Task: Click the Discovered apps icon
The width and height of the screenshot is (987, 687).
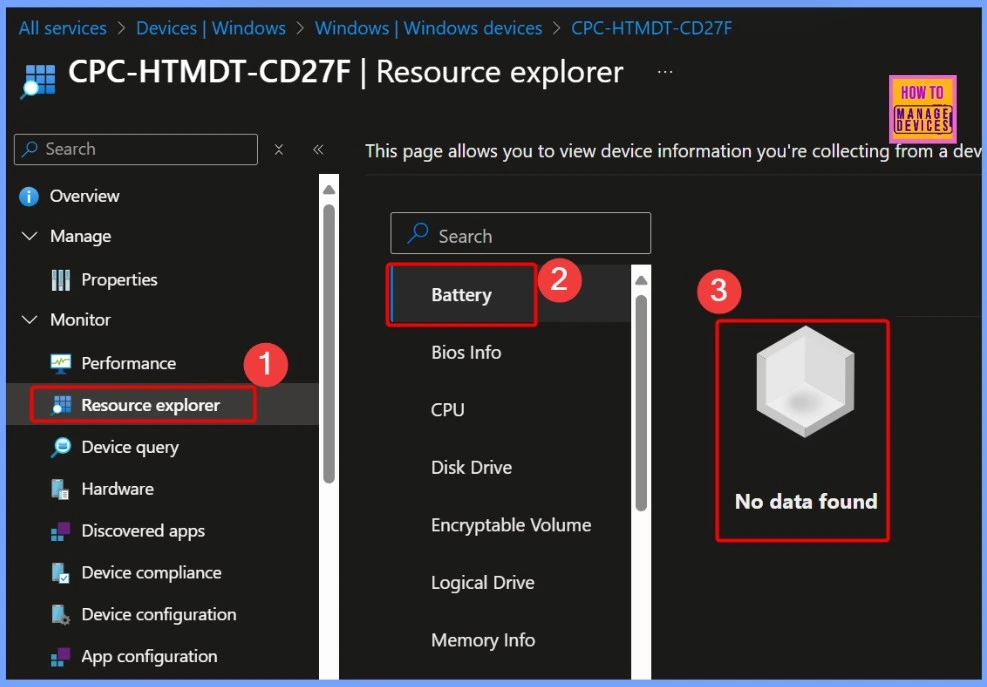Action: tap(60, 531)
